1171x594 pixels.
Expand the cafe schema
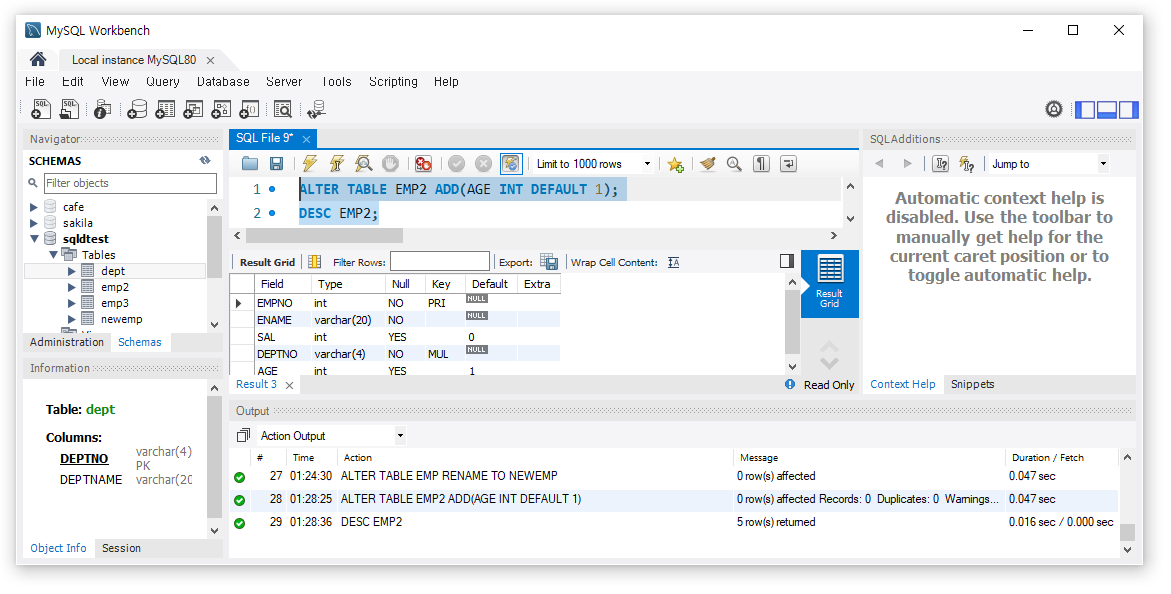coord(34,207)
